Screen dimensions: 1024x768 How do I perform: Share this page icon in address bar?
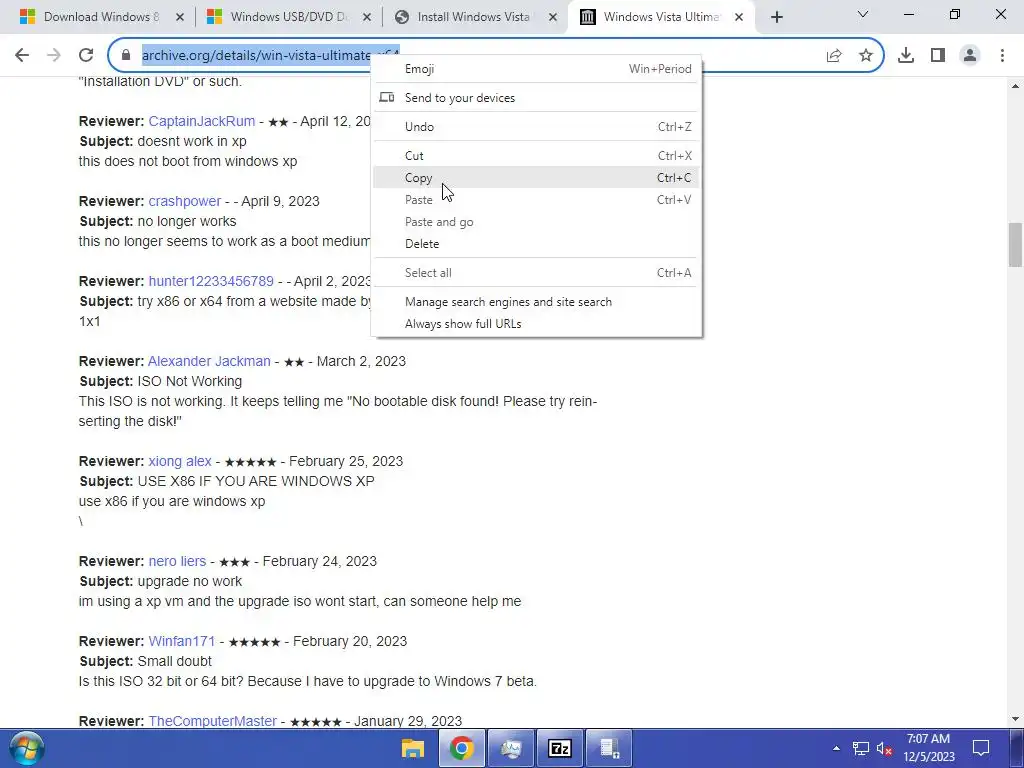pos(834,56)
